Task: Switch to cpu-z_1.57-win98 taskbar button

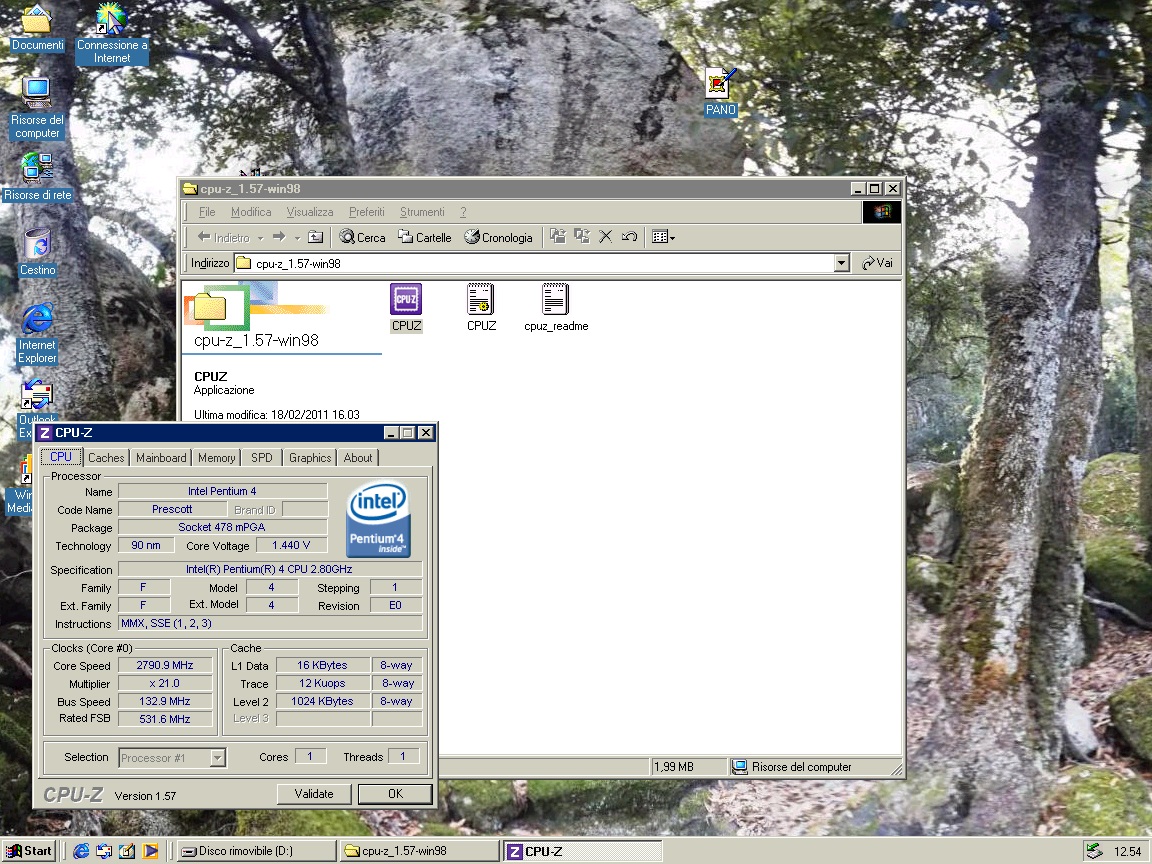Action: pyautogui.click(x=419, y=851)
